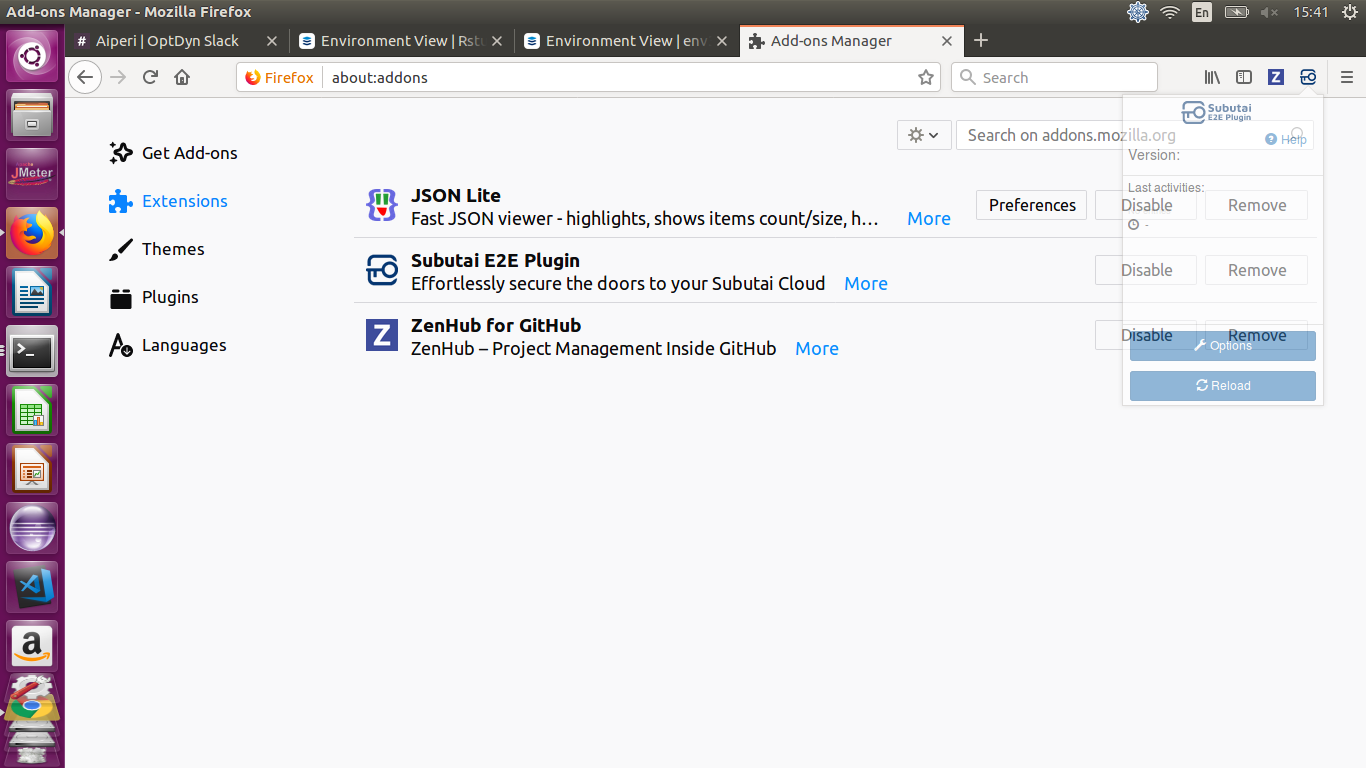
Task: Launch Eclipse from the dock
Action: (x=33, y=528)
